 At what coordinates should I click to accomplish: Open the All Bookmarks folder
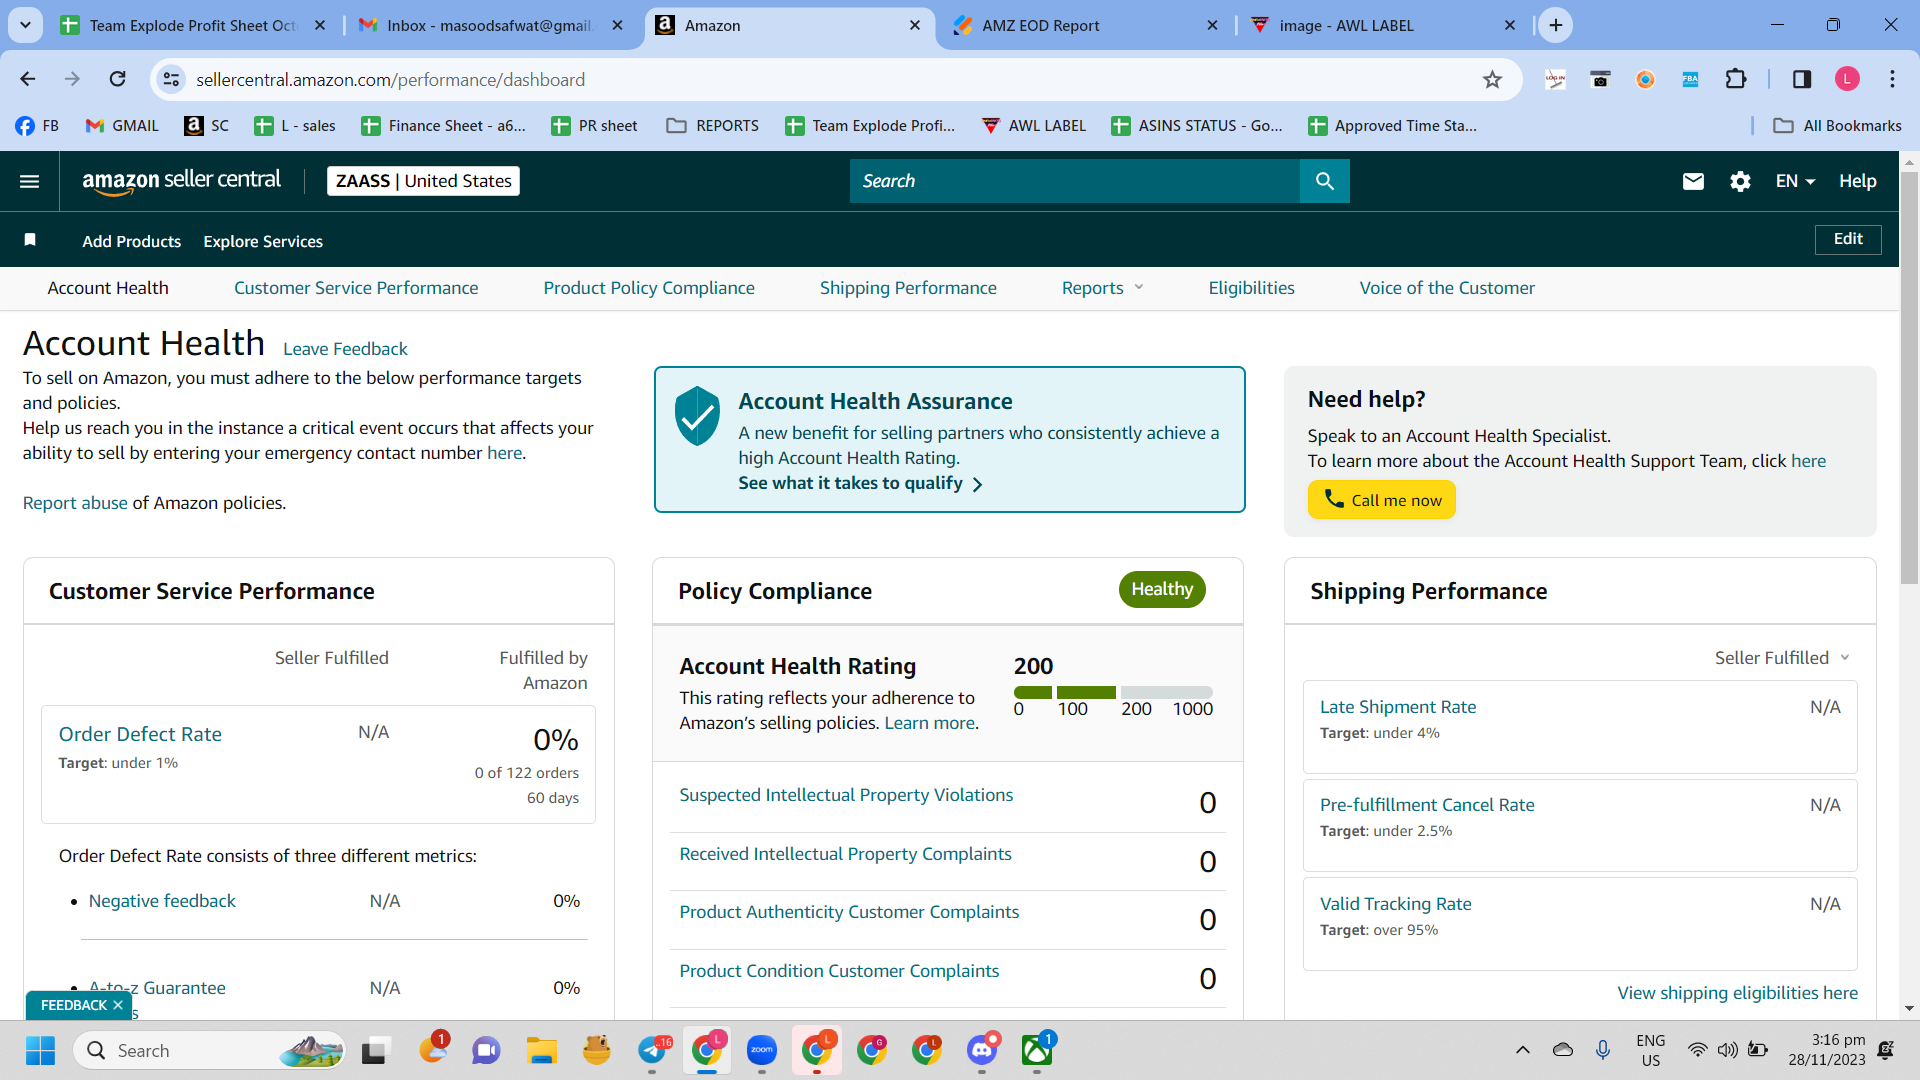coord(1837,126)
